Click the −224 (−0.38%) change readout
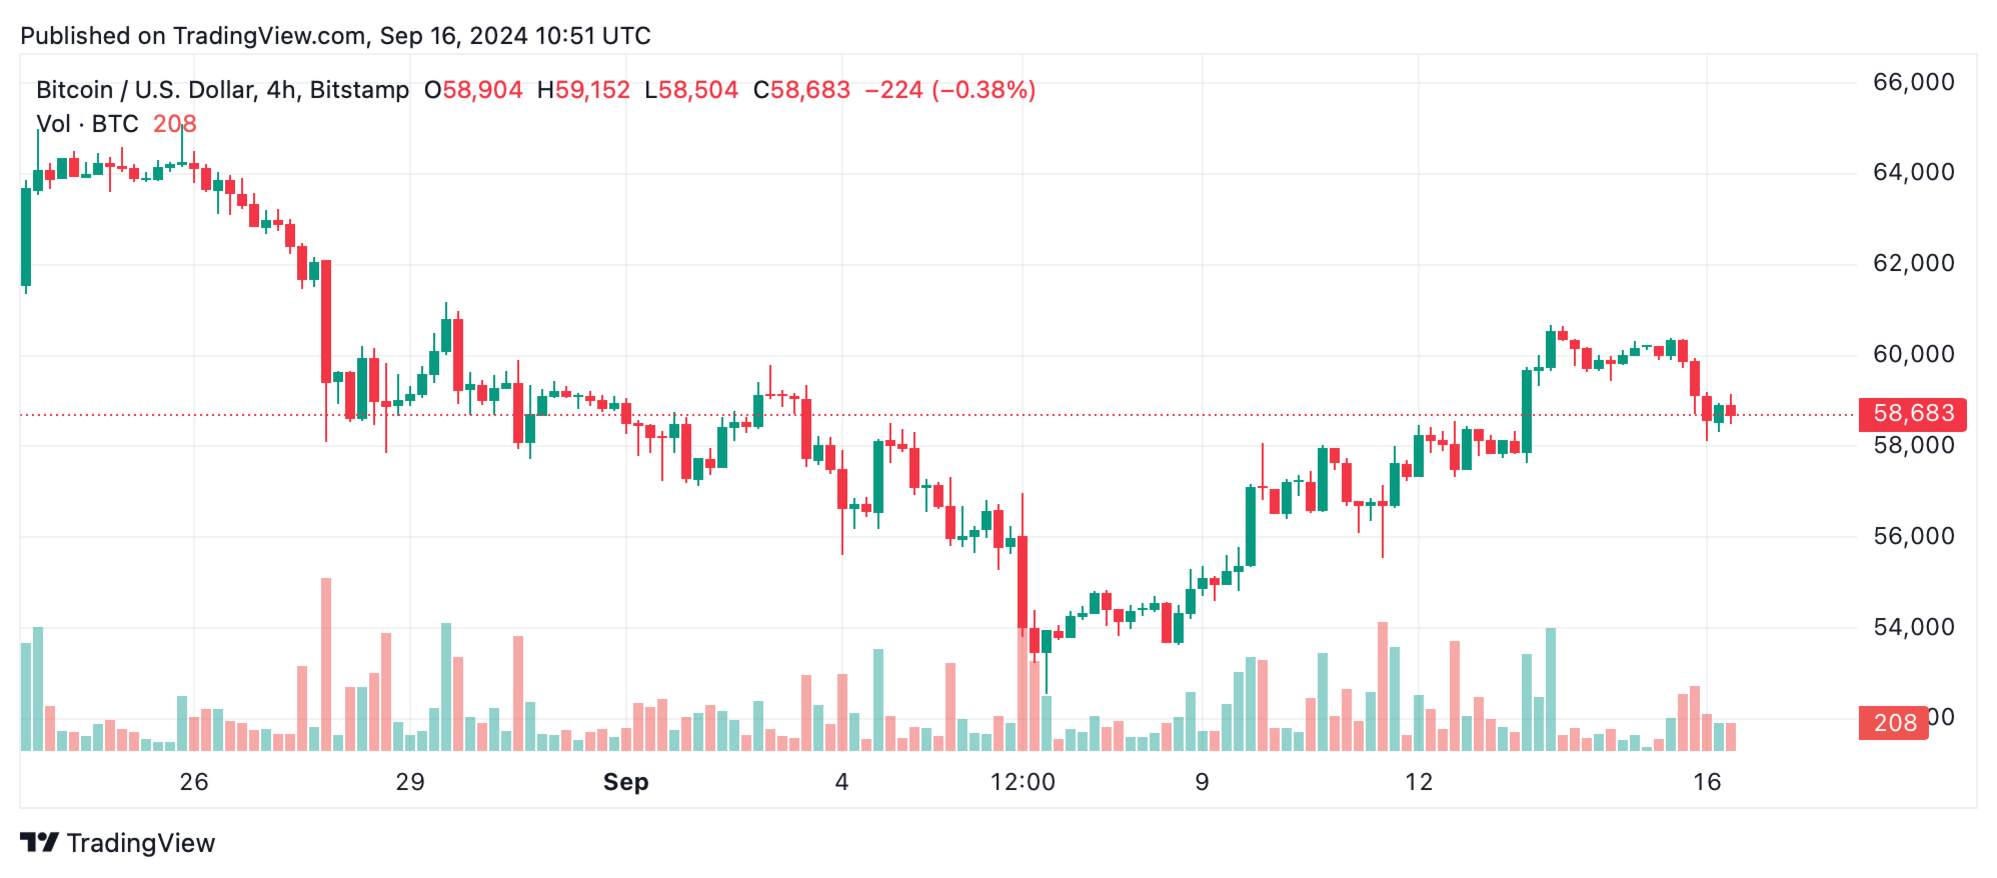The image size is (1997, 878). [949, 90]
